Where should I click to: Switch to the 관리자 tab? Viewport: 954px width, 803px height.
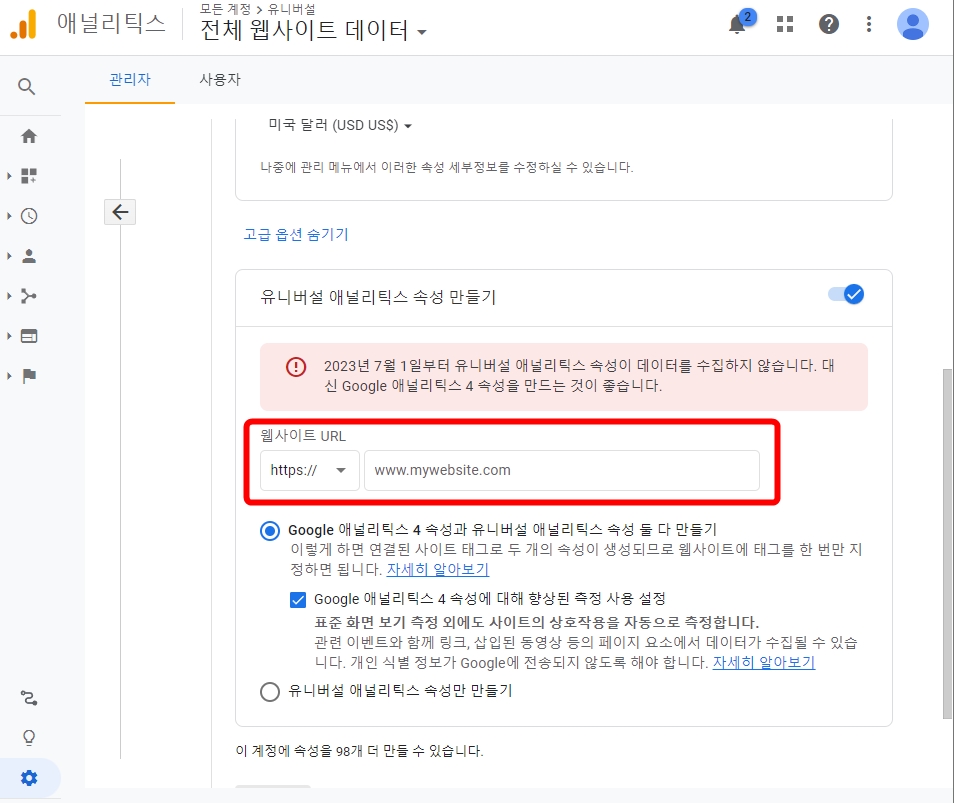(130, 80)
